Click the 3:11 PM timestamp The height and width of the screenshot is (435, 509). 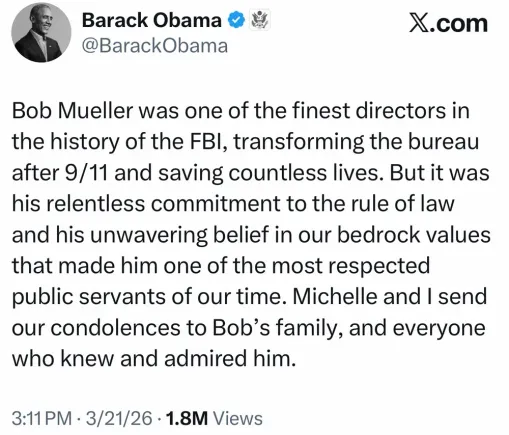42,418
